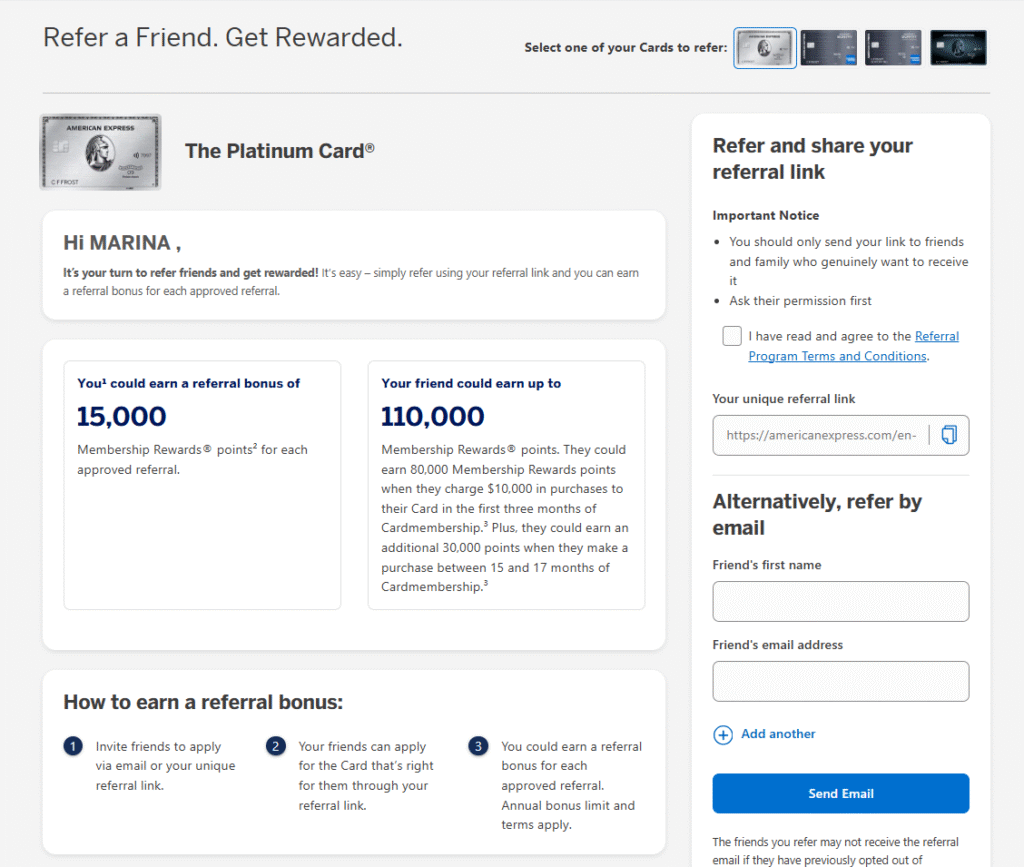Click the 110,000 points bonus panel
The height and width of the screenshot is (867, 1024).
click(506, 485)
